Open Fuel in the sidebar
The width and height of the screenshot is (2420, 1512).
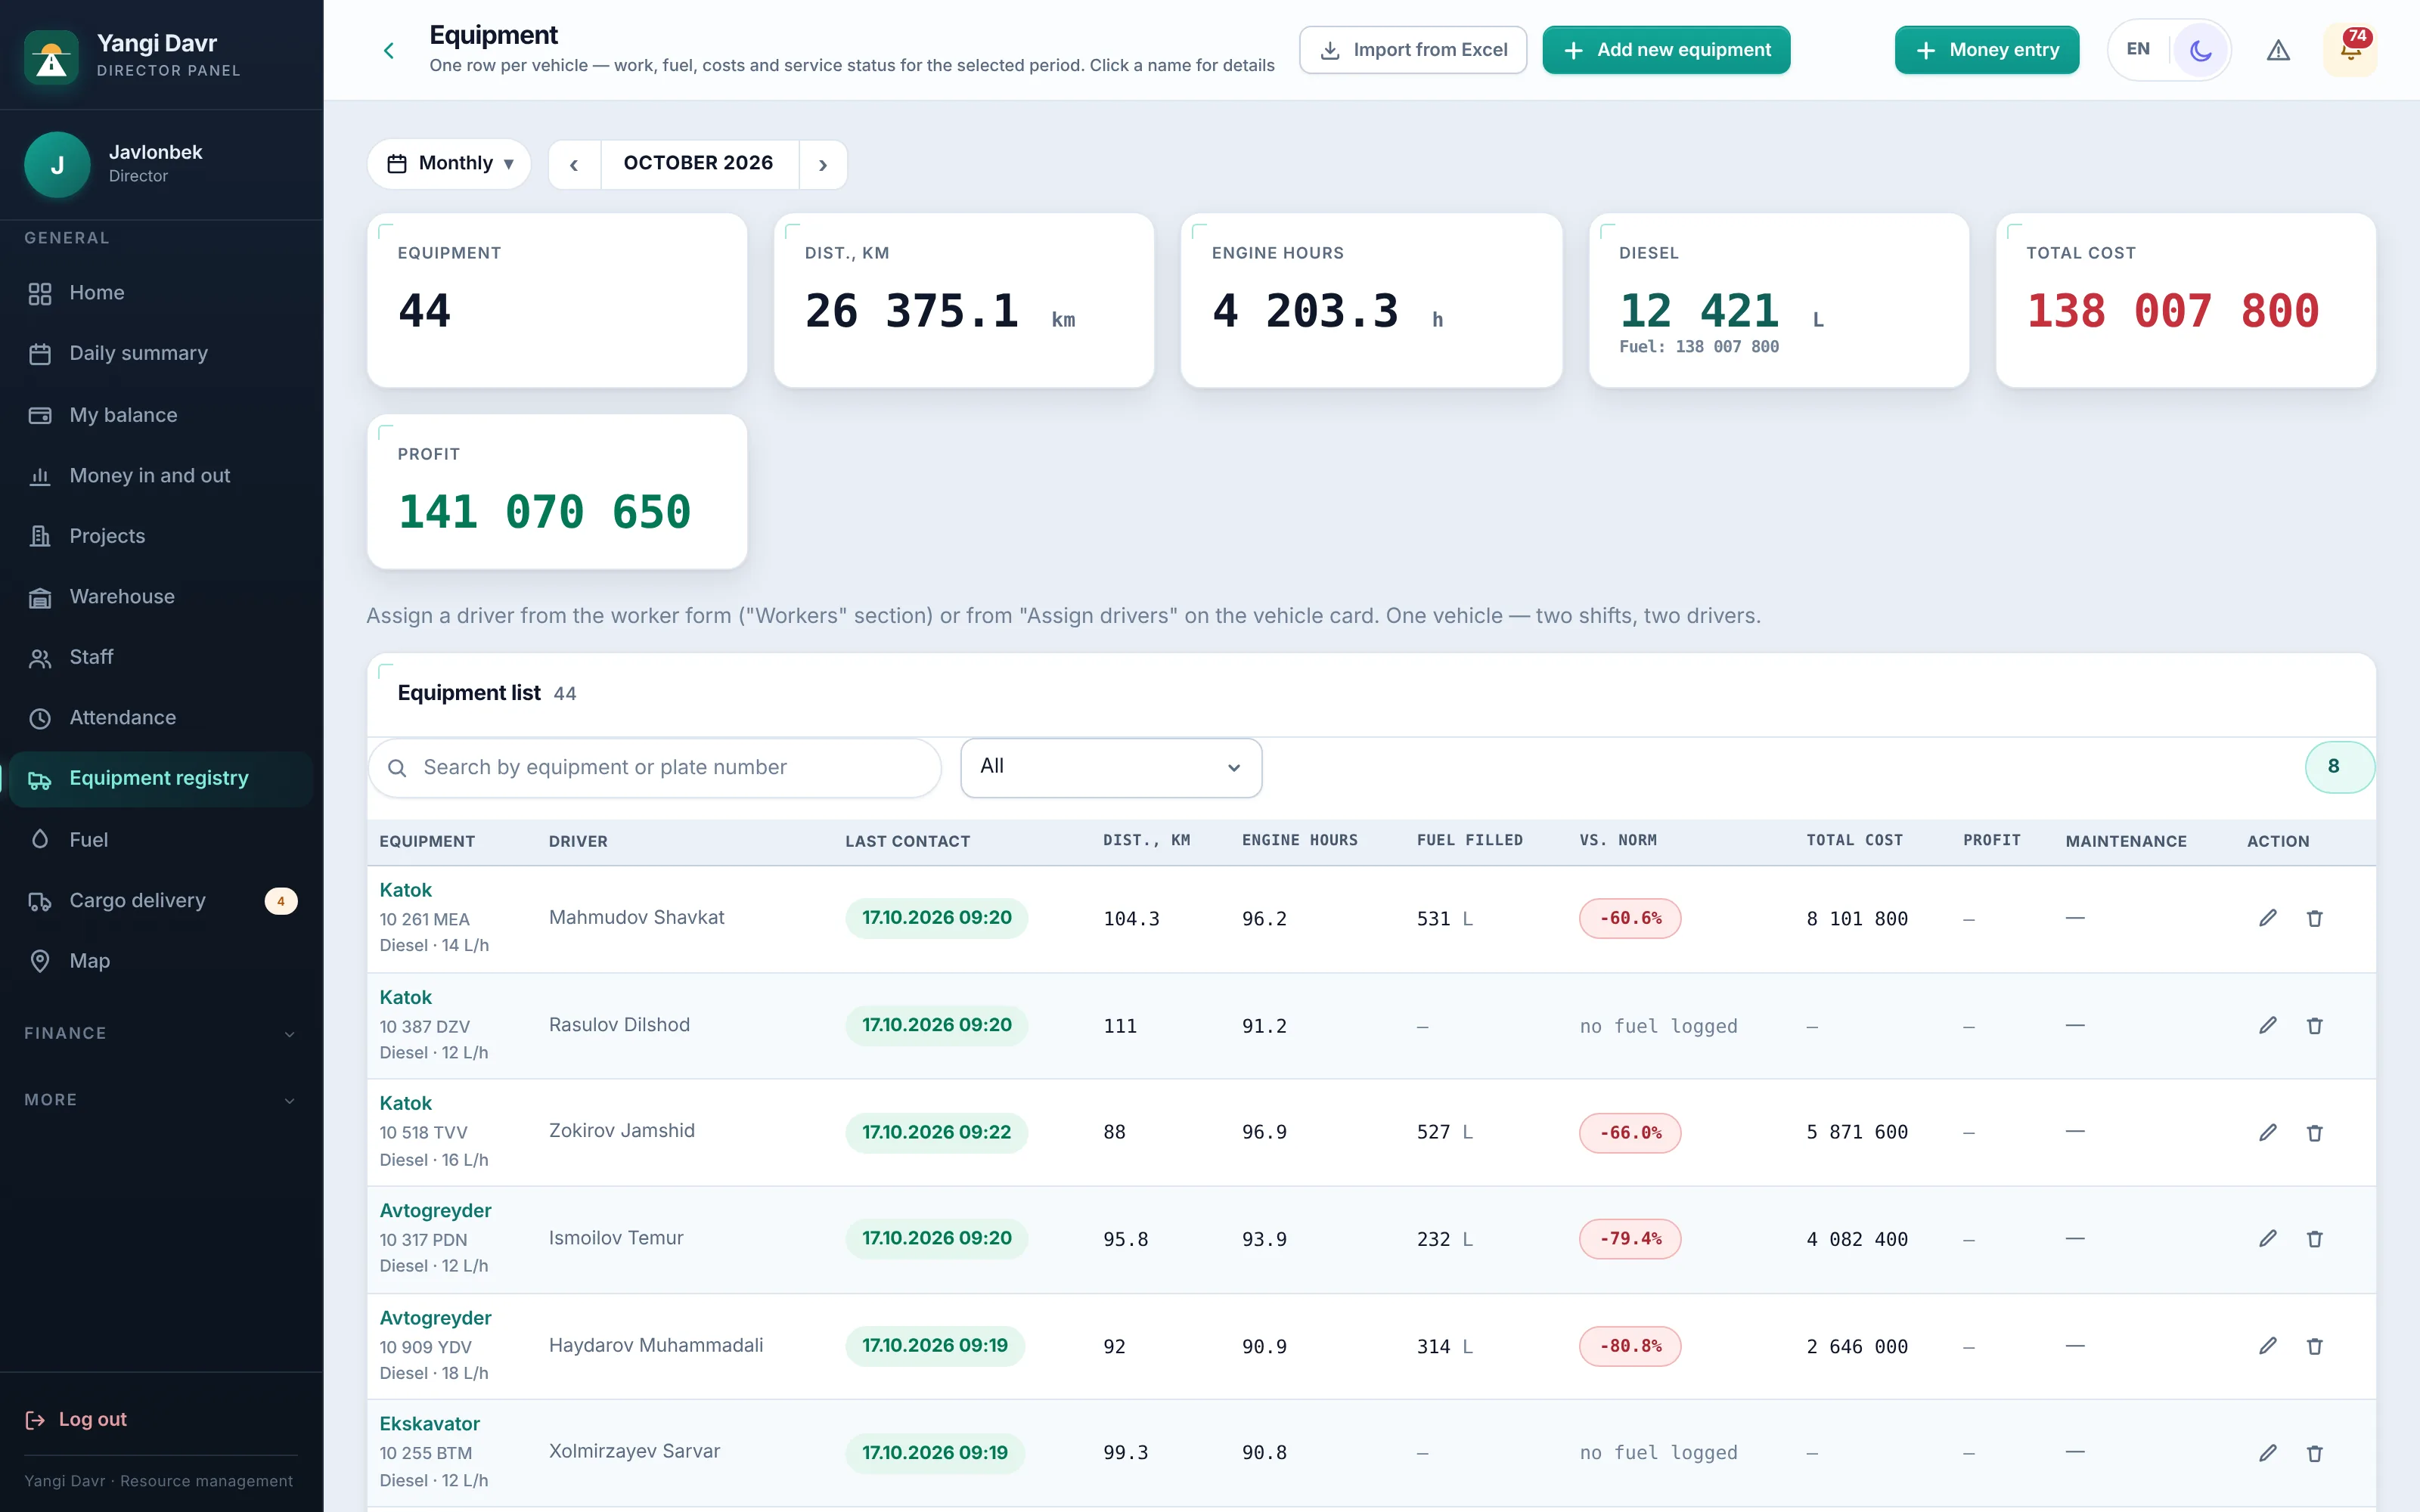coord(161,840)
